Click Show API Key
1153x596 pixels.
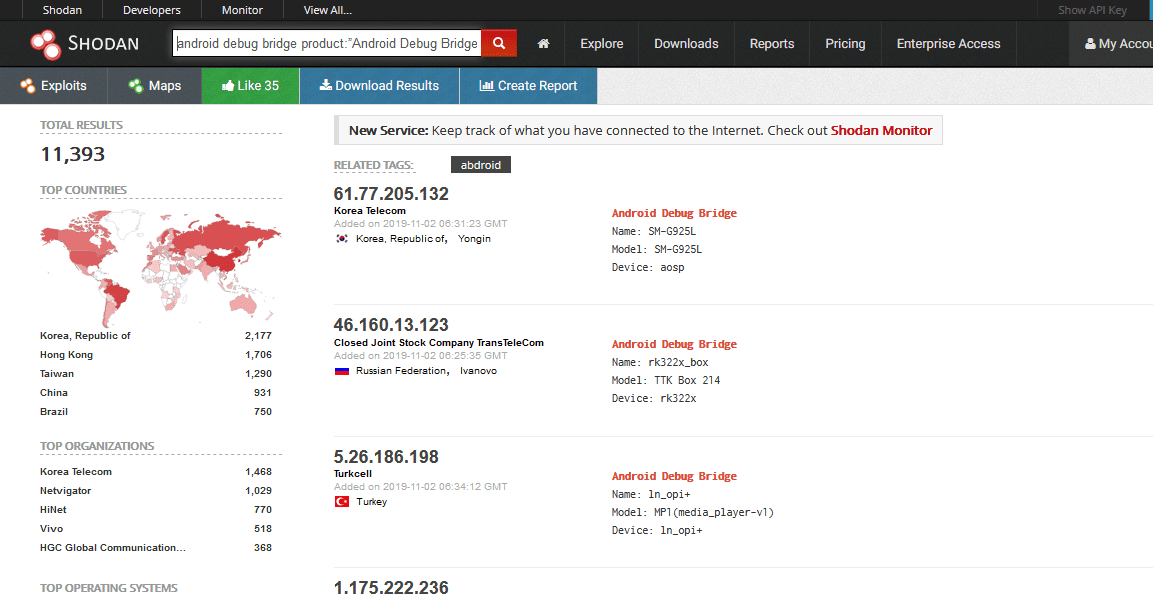(x=1092, y=10)
